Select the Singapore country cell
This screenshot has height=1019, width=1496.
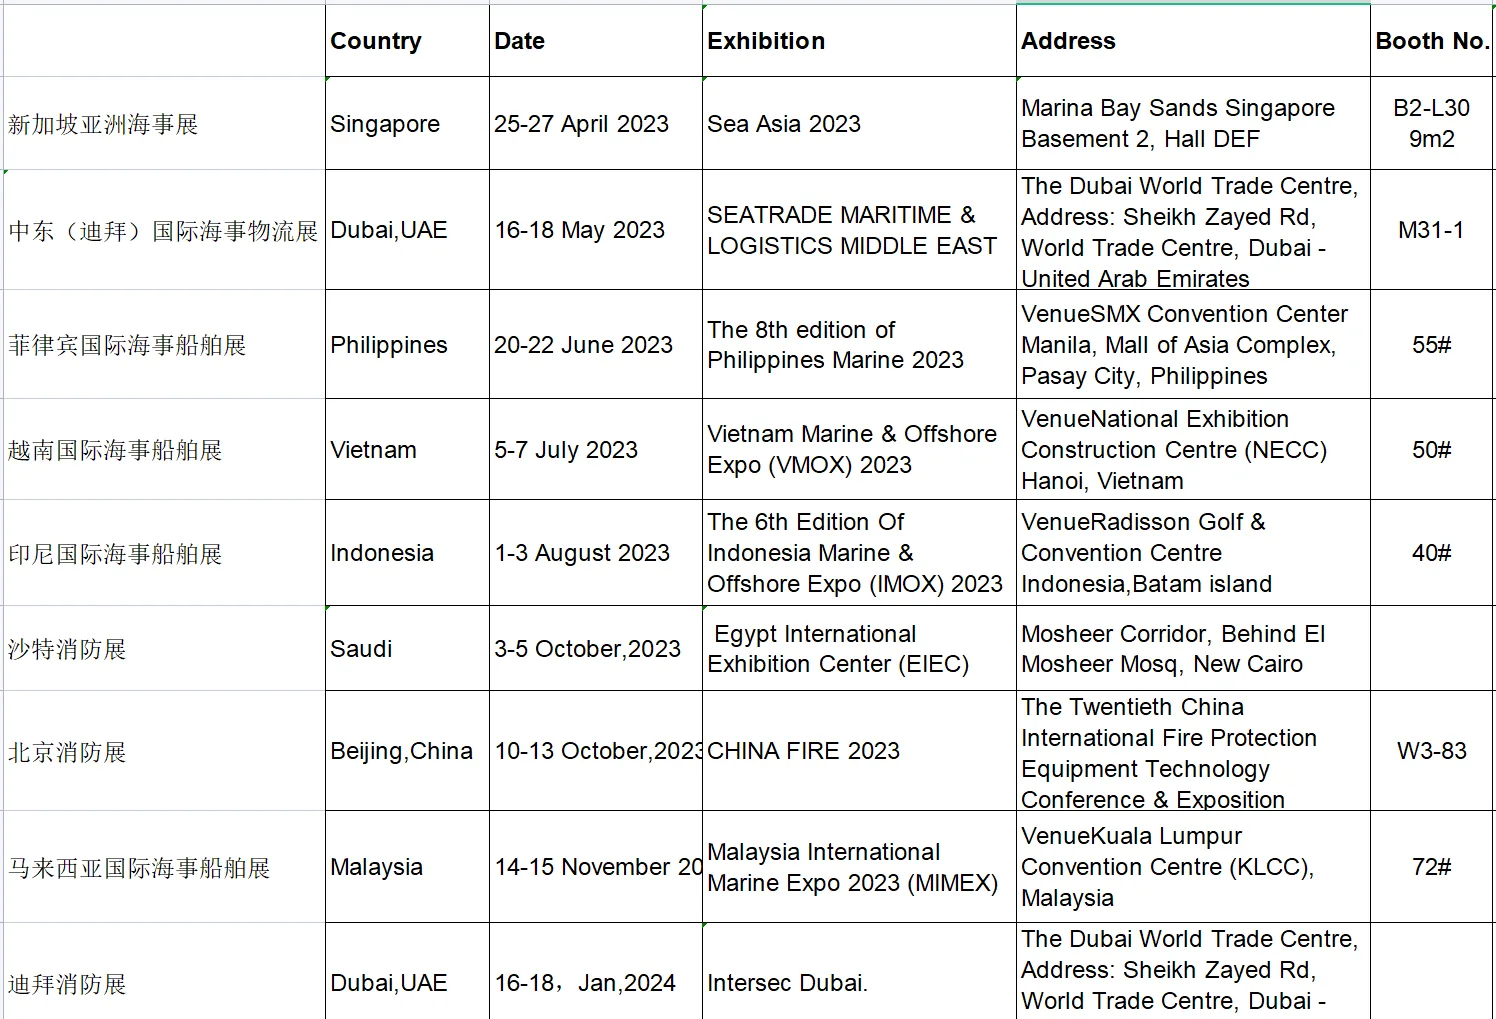pyautogui.click(x=406, y=124)
